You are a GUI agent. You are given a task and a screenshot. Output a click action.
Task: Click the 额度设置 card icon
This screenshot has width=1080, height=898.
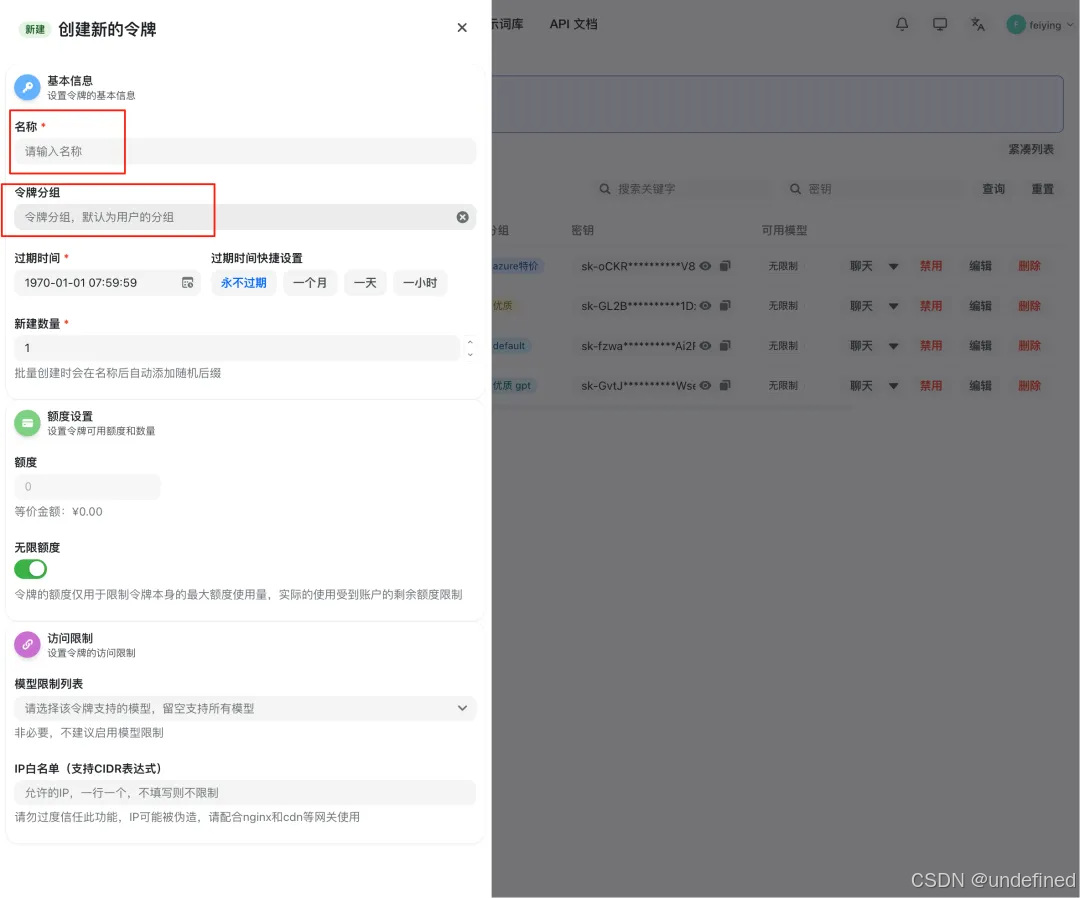27,423
